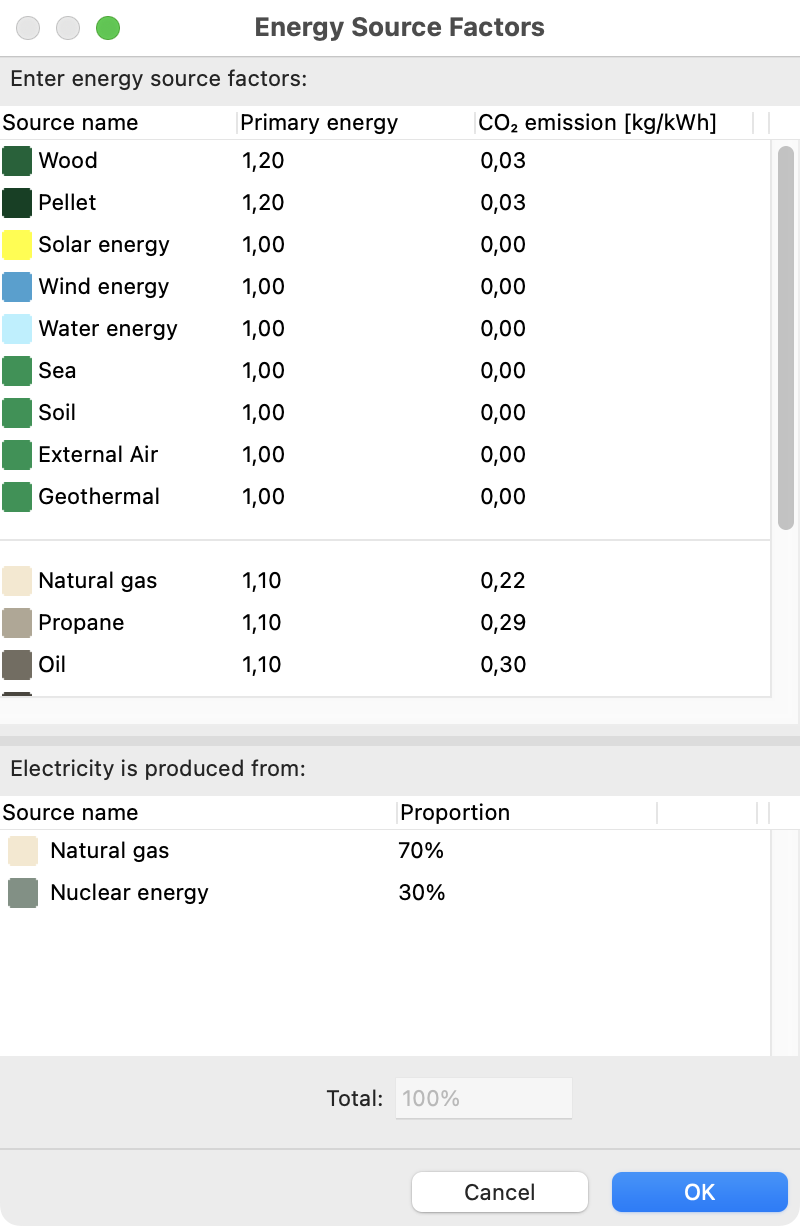Click the source factors list scrollbar
The width and height of the screenshot is (800, 1226).
[x=786, y=338]
